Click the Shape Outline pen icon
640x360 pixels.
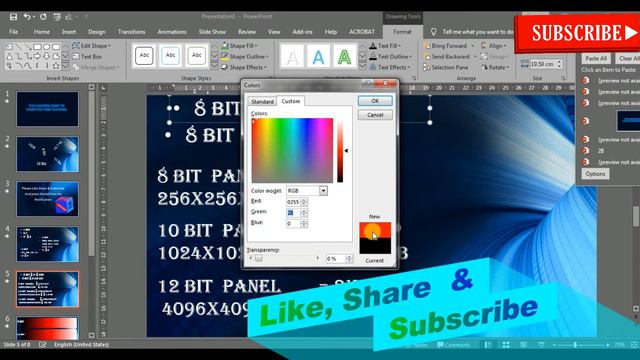[x=224, y=56]
